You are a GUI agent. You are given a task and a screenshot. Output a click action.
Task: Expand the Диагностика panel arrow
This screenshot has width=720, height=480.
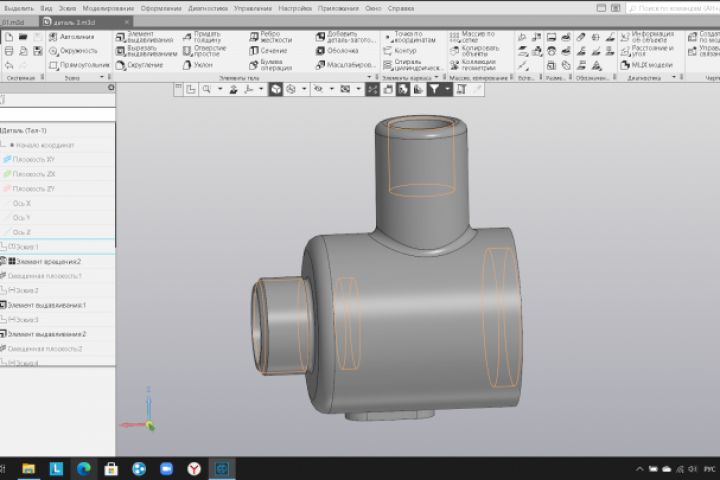(674, 77)
